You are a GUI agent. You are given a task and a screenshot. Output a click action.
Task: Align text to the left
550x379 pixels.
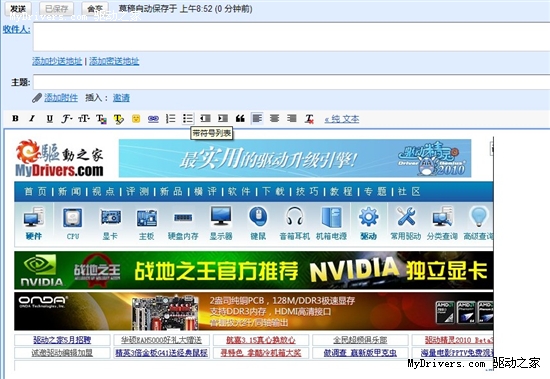click(x=257, y=119)
